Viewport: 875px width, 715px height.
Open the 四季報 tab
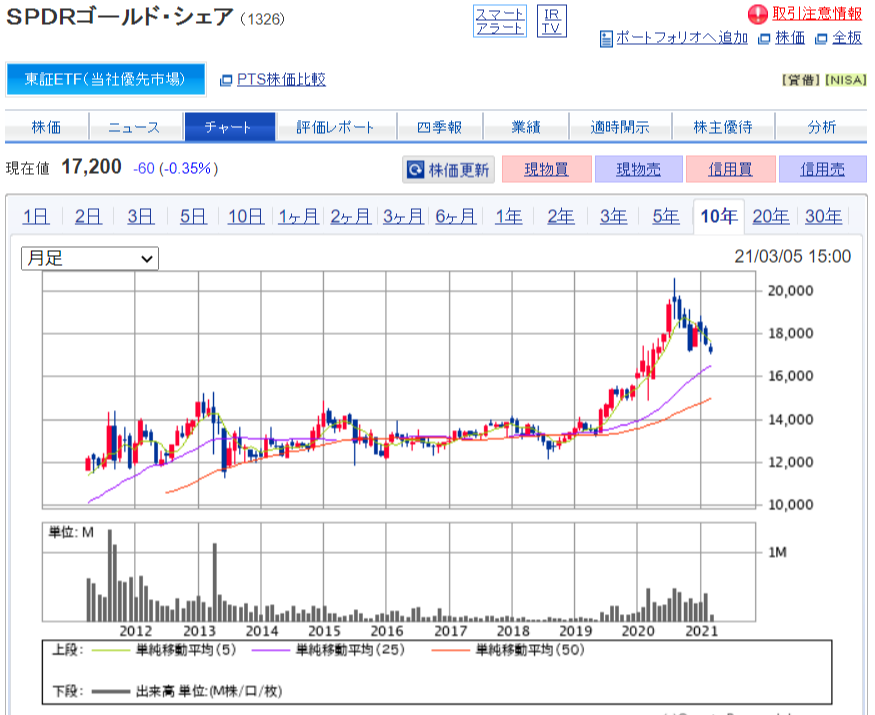[x=439, y=127]
